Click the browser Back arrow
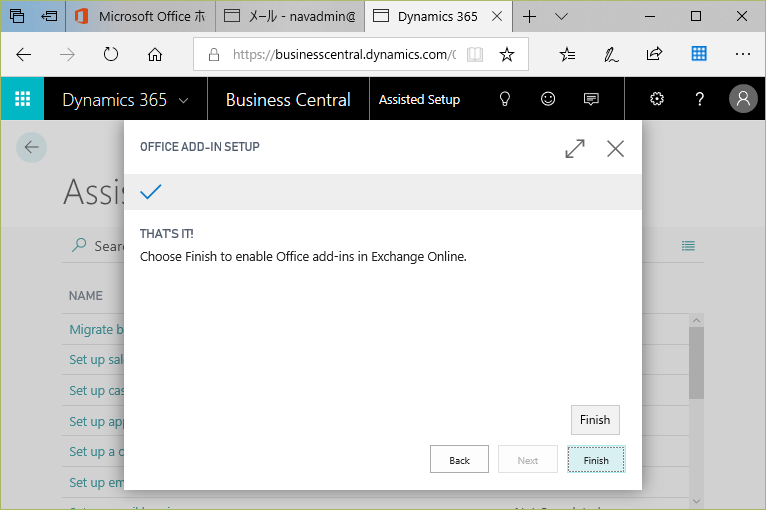Image resolution: width=766 pixels, height=510 pixels. [x=23, y=54]
